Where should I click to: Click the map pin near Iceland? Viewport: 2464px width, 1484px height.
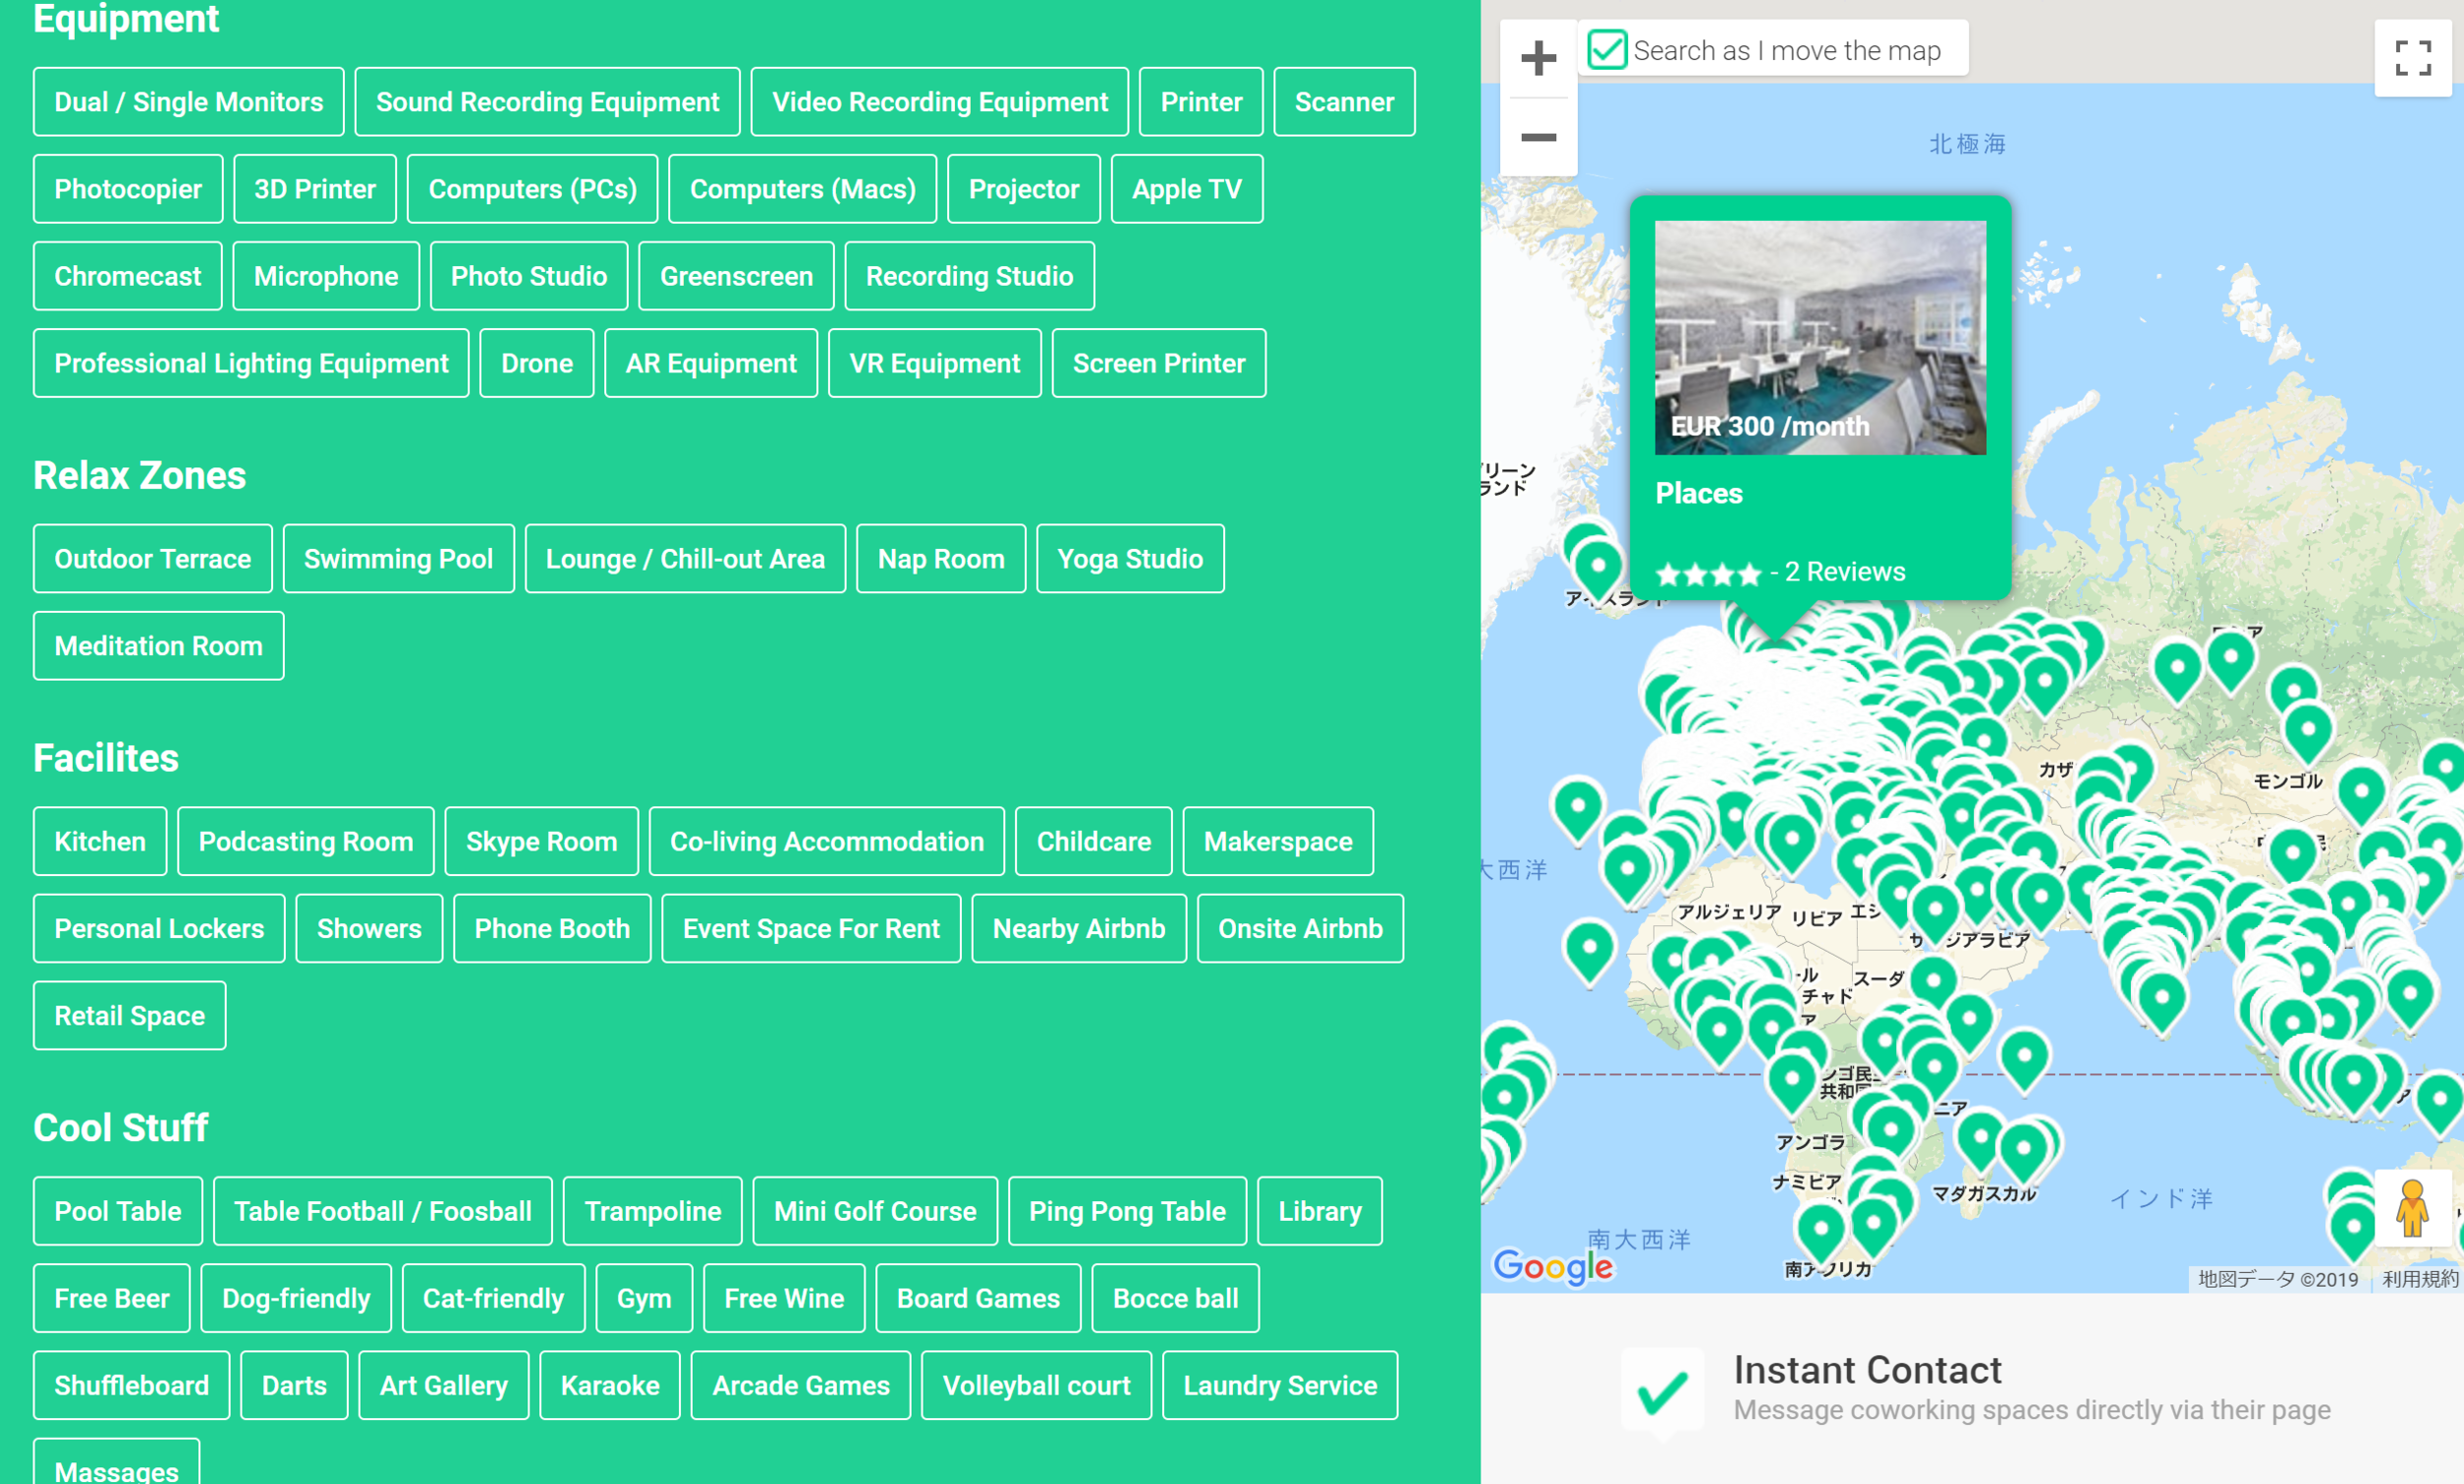pyautogui.click(x=1597, y=568)
